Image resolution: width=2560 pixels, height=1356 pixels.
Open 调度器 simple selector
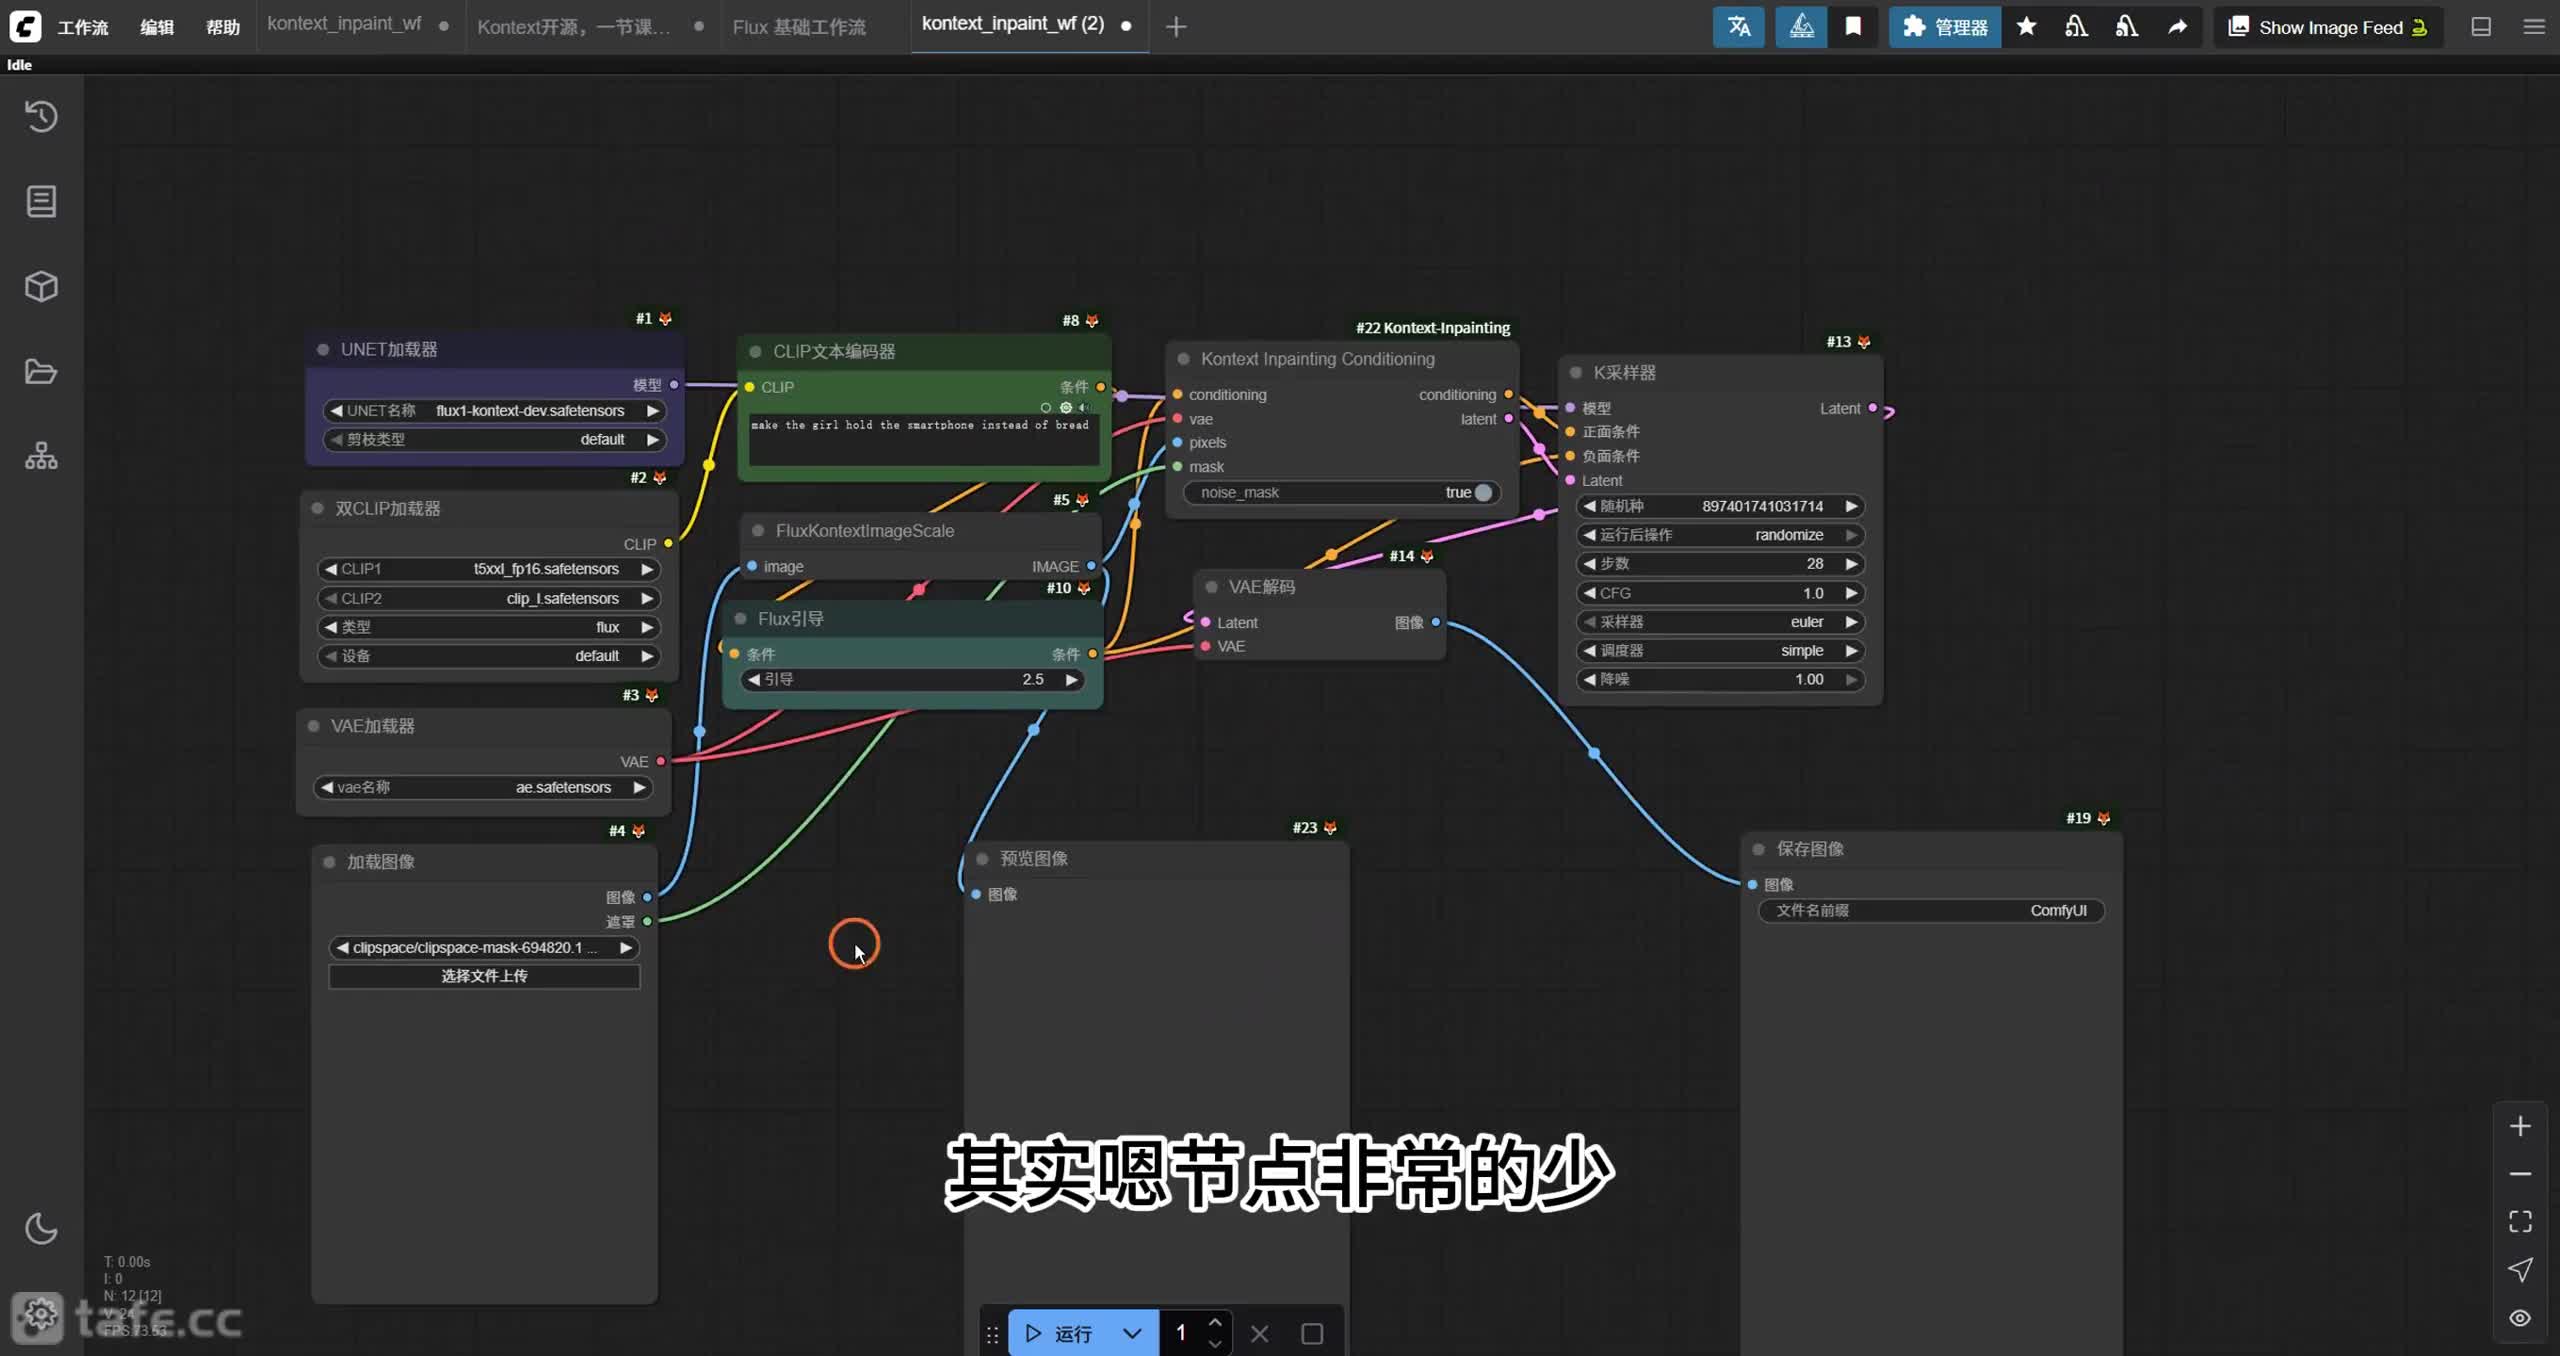click(x=1720, y=651)
